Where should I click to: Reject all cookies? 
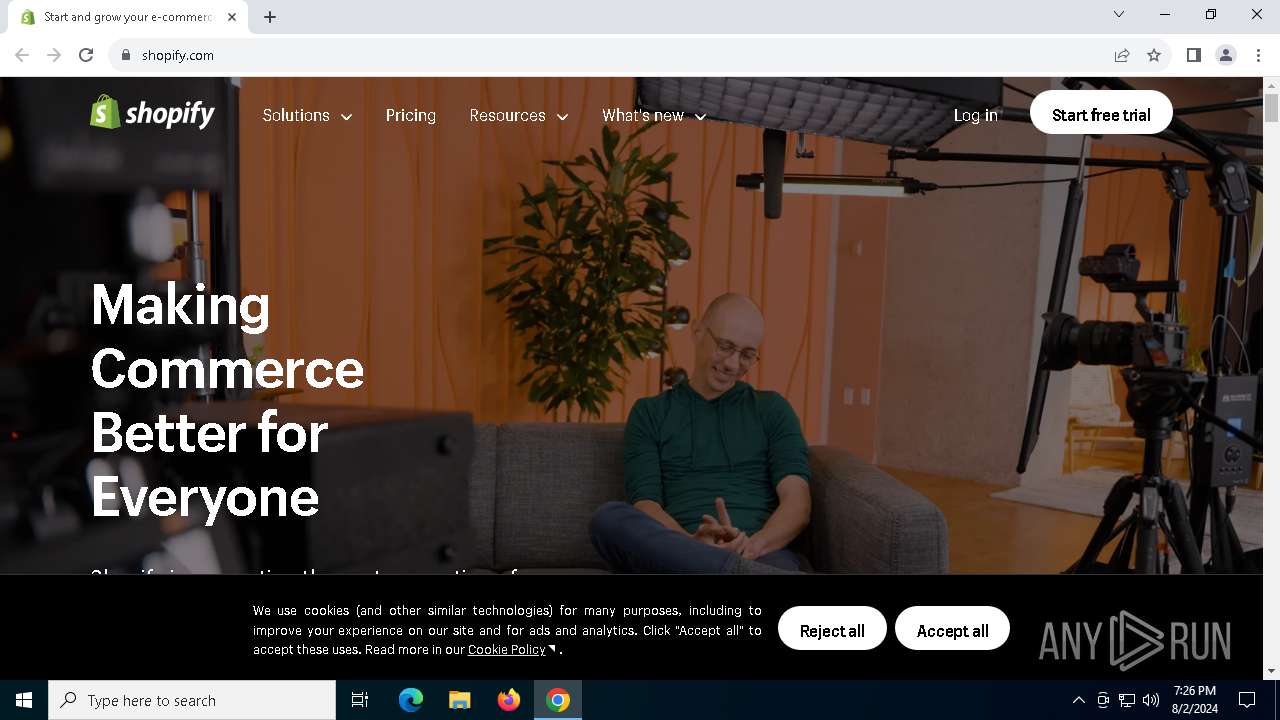(x=832, y=630)
